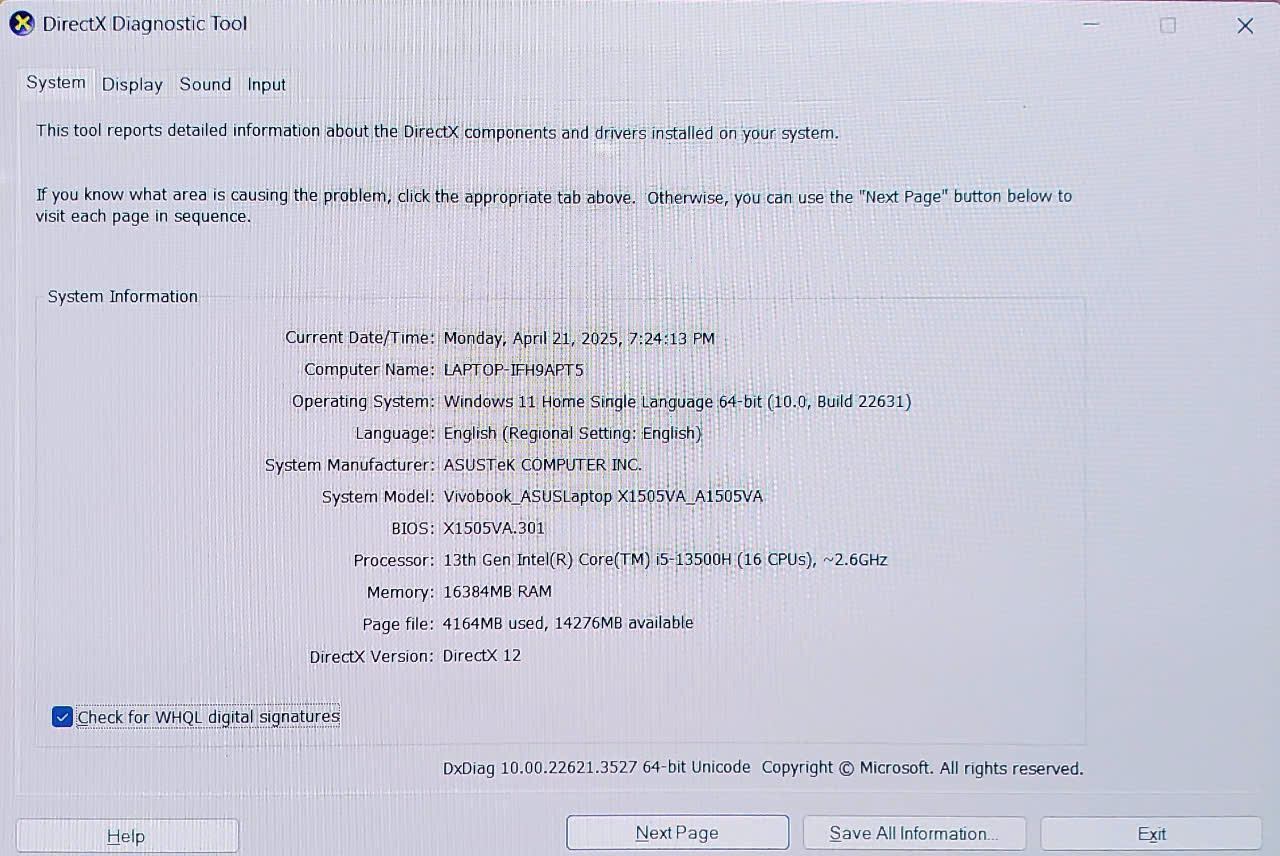Viewport: 1280px width, 856px height.
Task: Close the window using the X icon
Action: (1245, 26)
